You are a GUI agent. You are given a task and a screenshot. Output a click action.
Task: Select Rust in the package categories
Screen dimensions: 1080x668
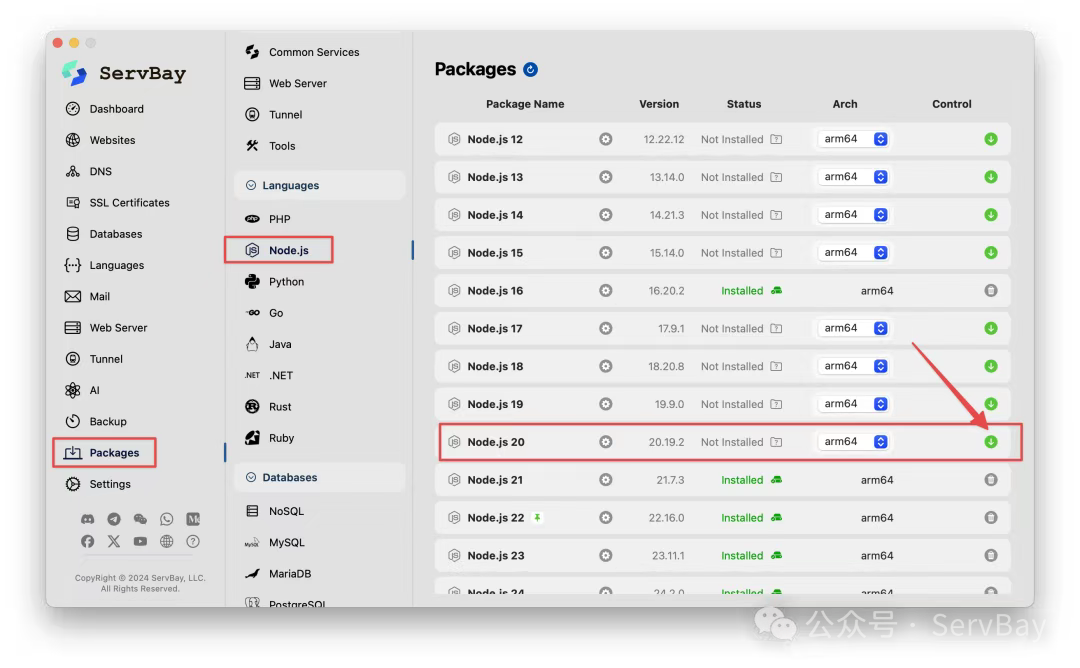tap(268, 407)
